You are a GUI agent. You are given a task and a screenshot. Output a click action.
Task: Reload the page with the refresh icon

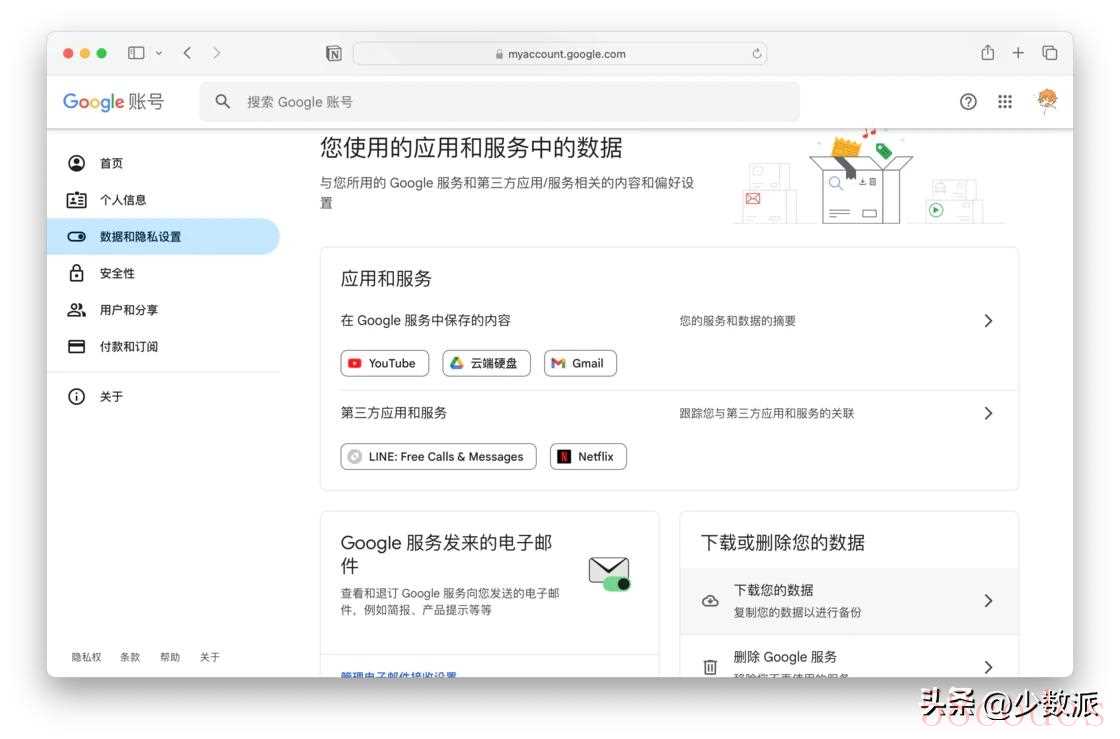coord(756,54)
